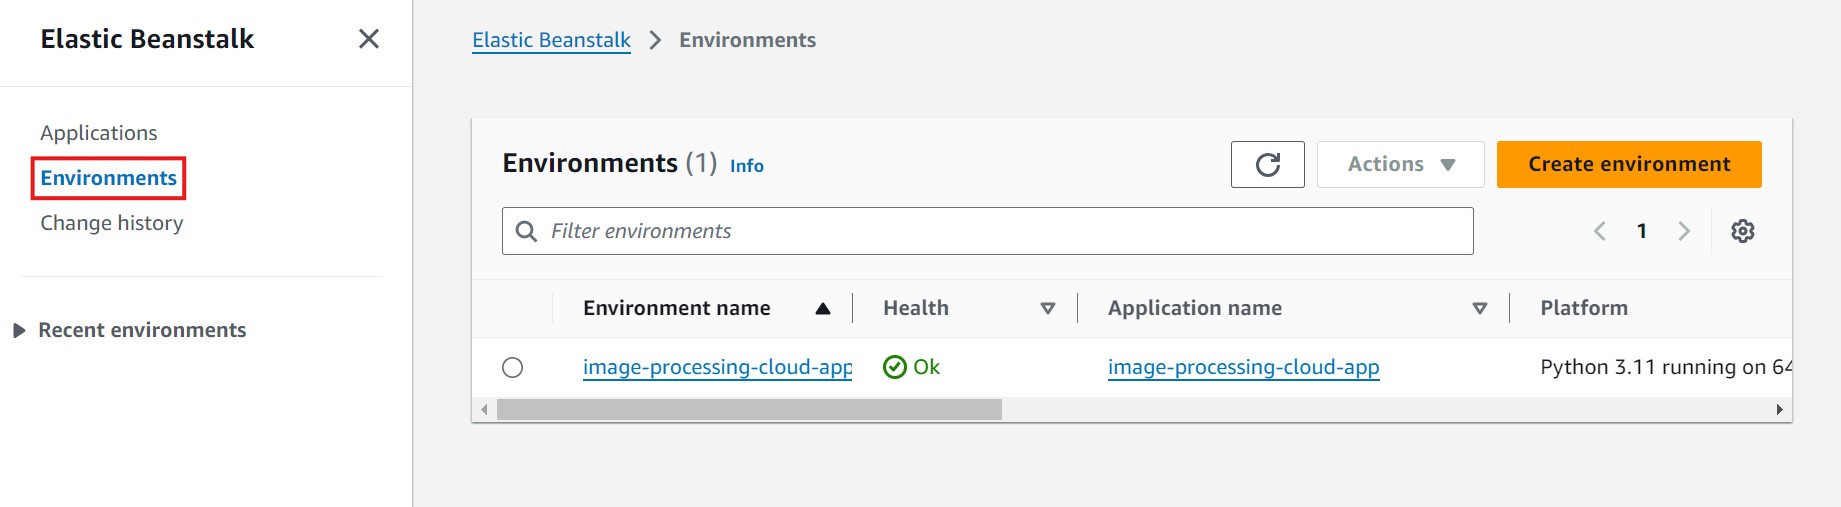Click the refresh environments icon button
Image resolution: width=1841 pixels, height=507 pixels.
1267,165
